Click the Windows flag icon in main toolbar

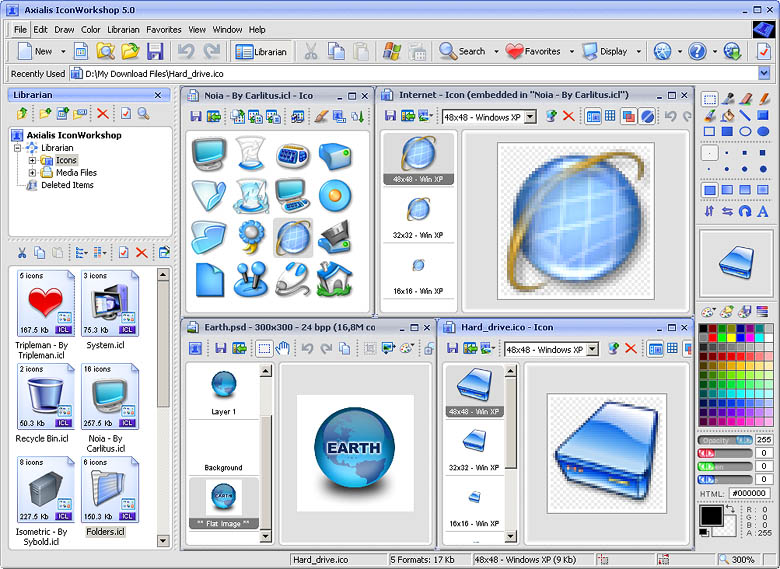coord(392,51)
